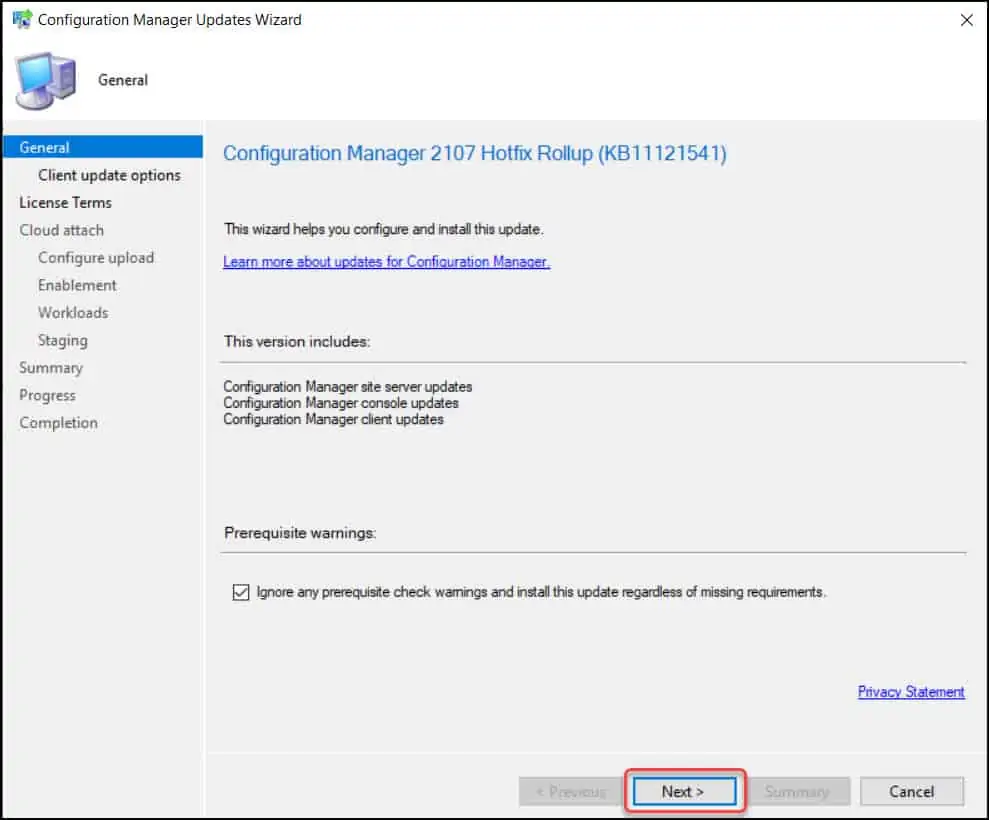Click 'Configuration Manager site server updates' text

[x=348, y=387]
